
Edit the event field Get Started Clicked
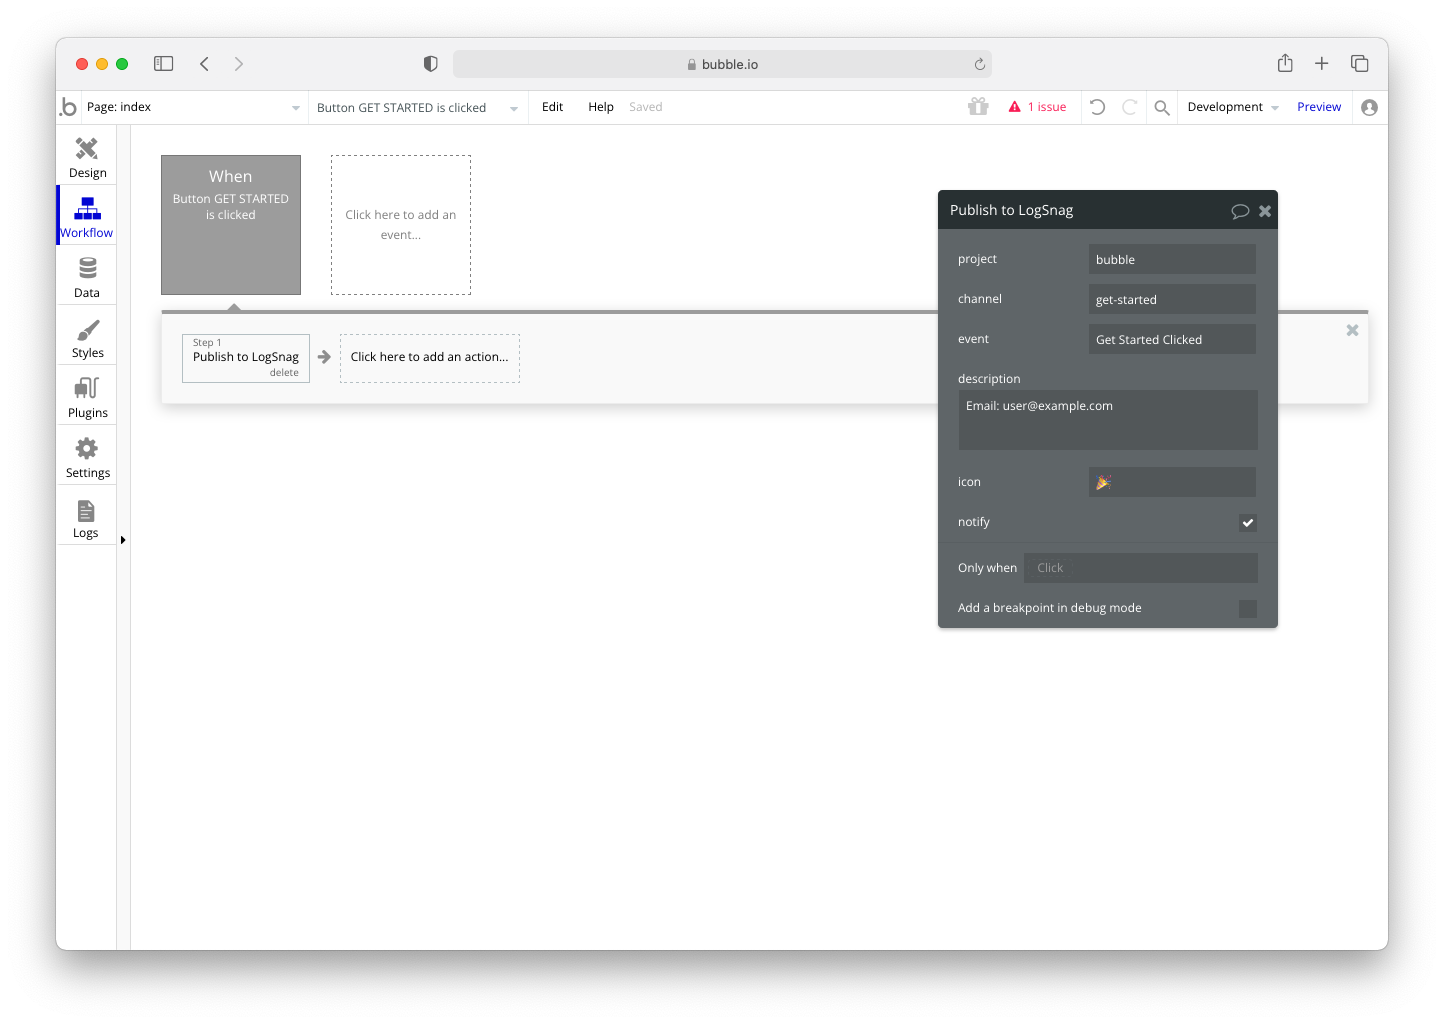coord(1172,339)
